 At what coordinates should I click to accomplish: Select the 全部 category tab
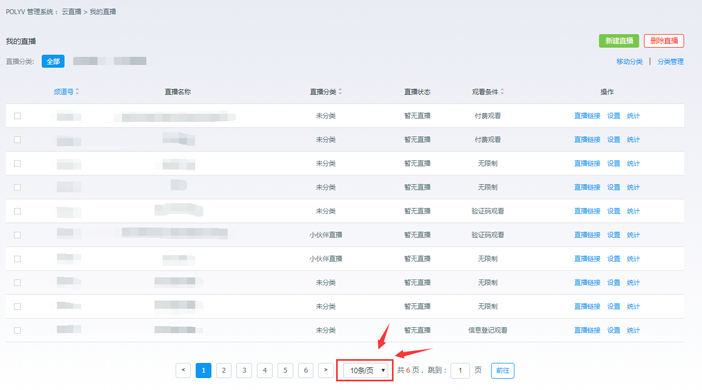click(53, 61)
